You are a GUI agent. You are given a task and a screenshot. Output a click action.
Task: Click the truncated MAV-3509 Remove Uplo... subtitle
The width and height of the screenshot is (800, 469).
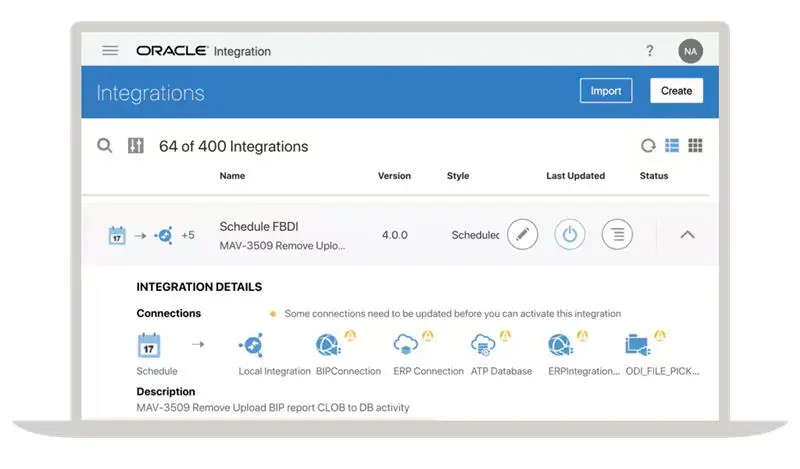pos(282,245)
